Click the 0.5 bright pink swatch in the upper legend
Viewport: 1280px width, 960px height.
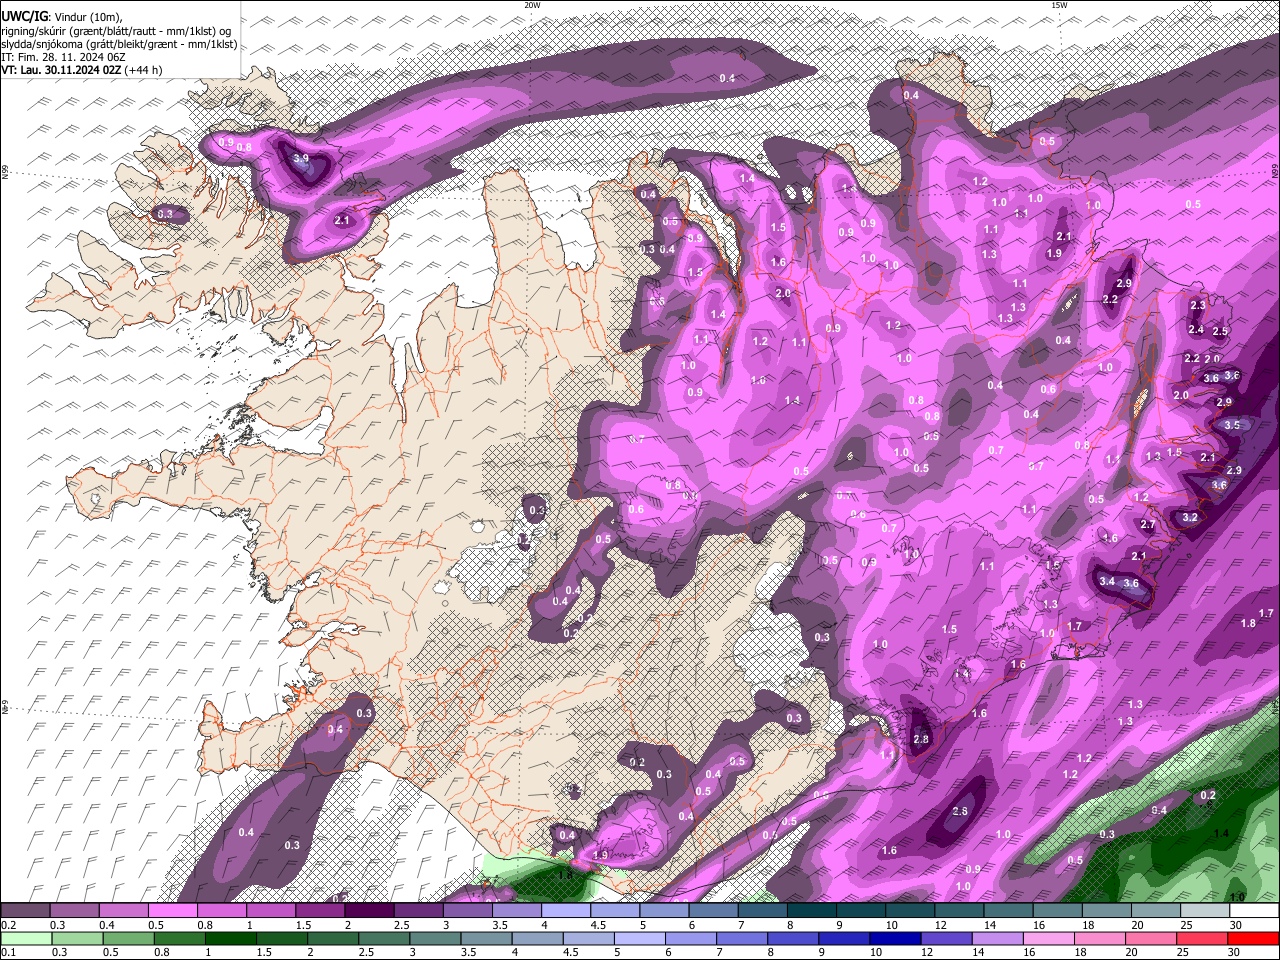point(172,911)
